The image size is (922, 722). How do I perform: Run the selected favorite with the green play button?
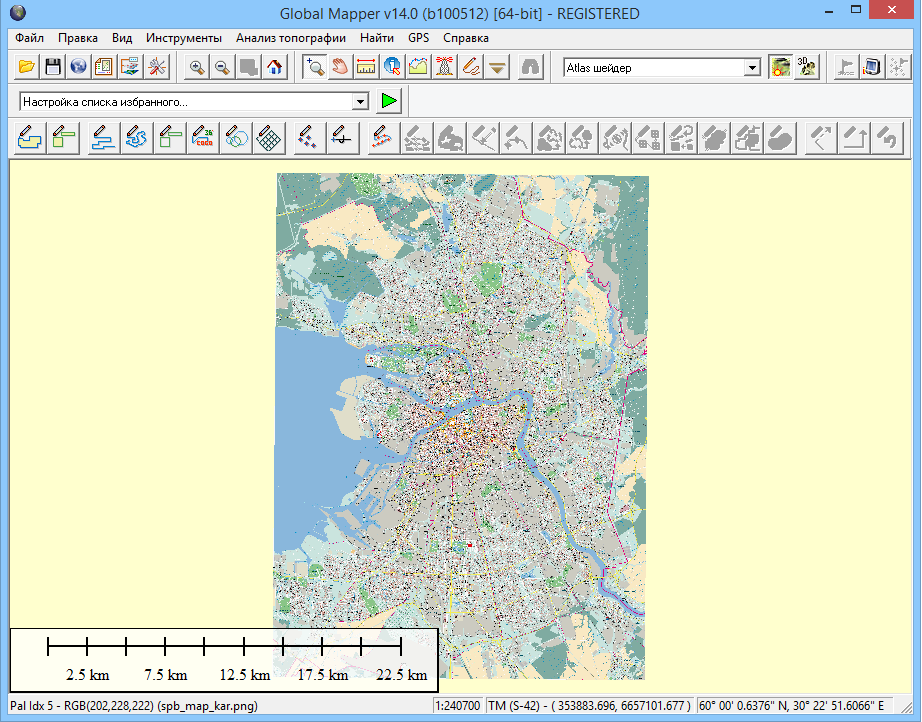point(389,102)
